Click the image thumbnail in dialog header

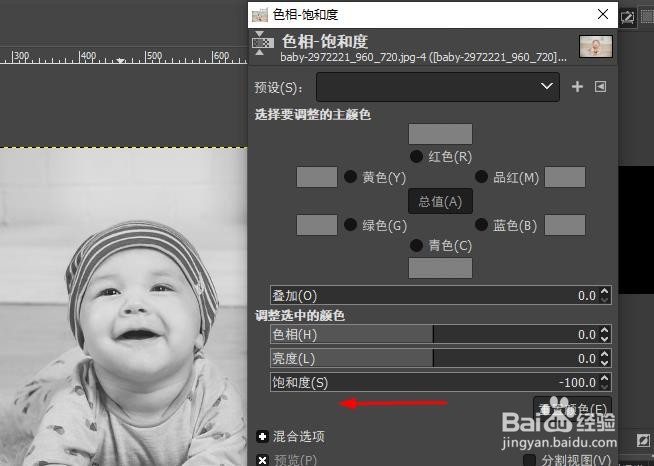(x=596, y=46)
